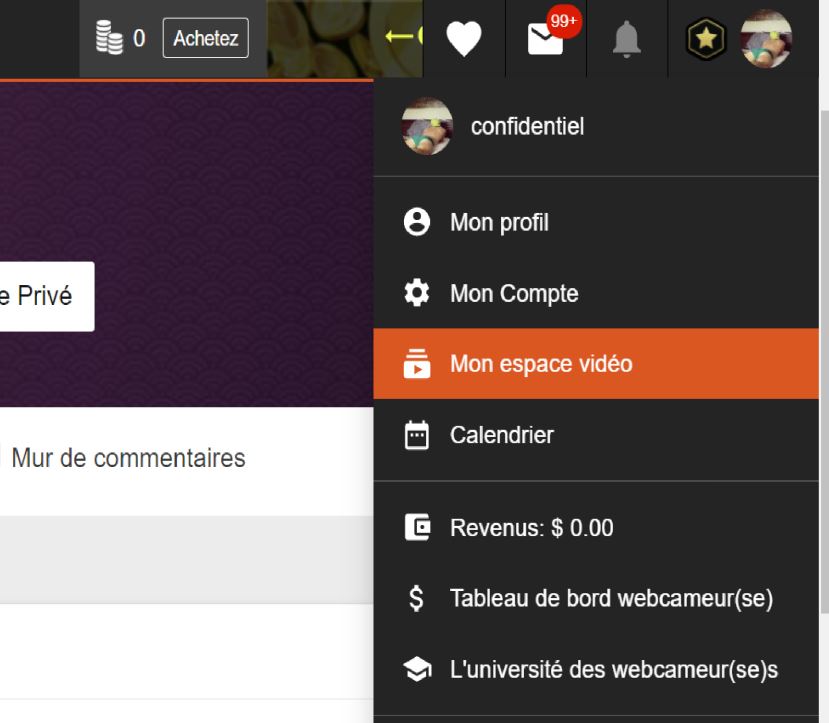Click the gold star badge icon

point(705,39)
